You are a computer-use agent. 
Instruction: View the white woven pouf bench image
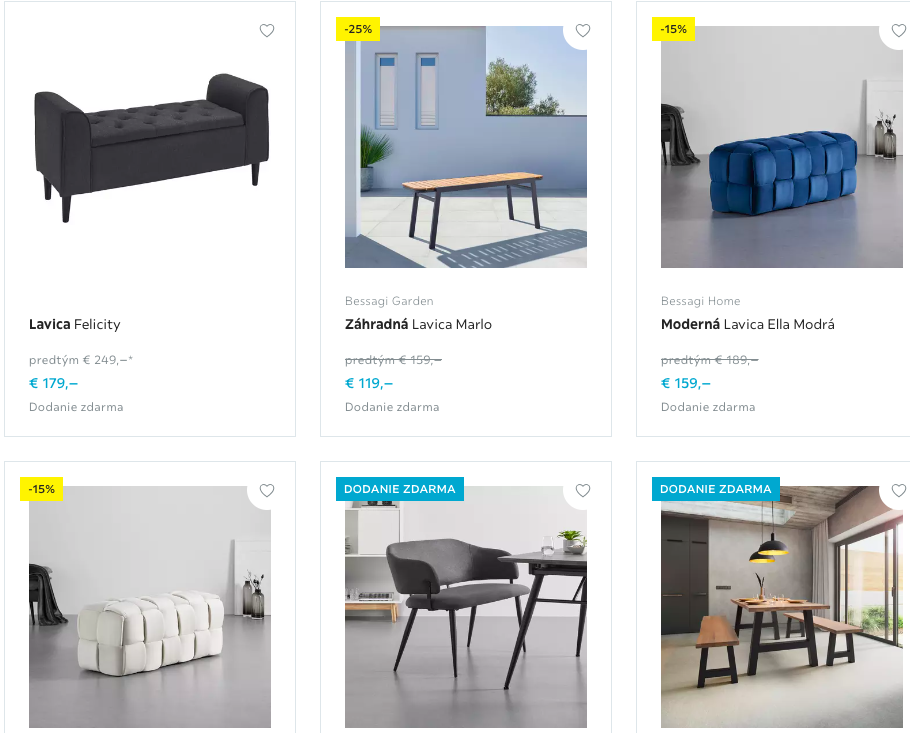(150, 606)
